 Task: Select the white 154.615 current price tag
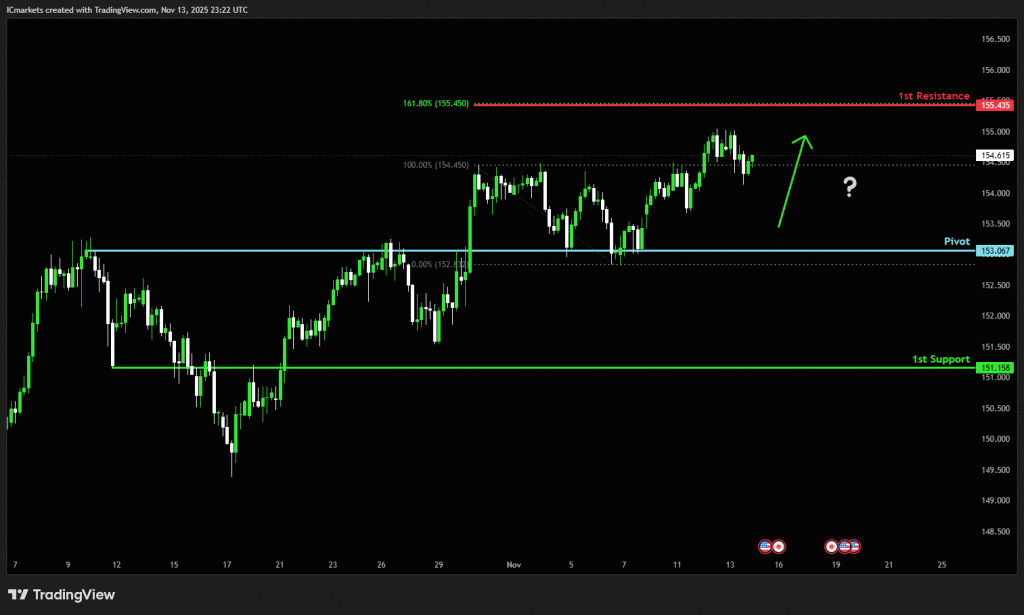tap(996, 155)
